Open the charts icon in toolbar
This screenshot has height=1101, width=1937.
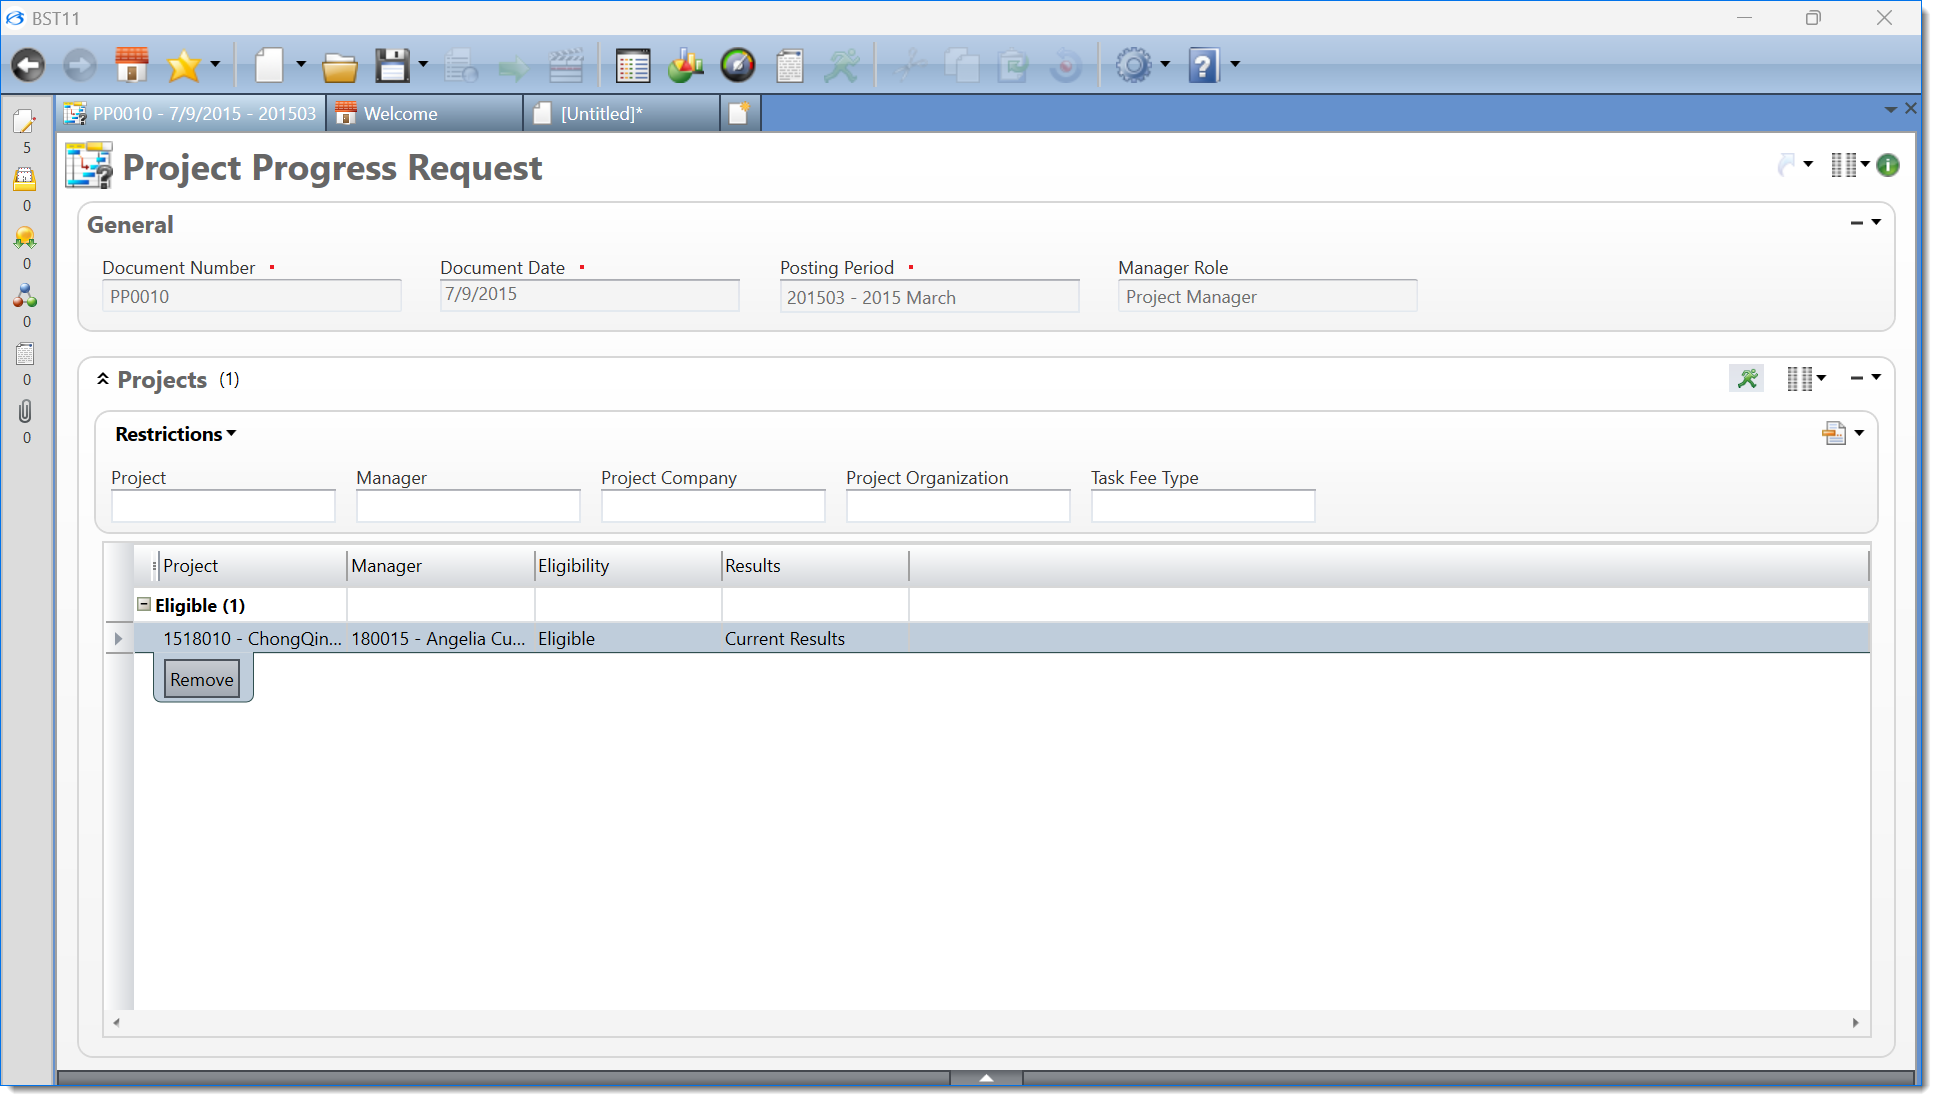(x=686, y=66)
